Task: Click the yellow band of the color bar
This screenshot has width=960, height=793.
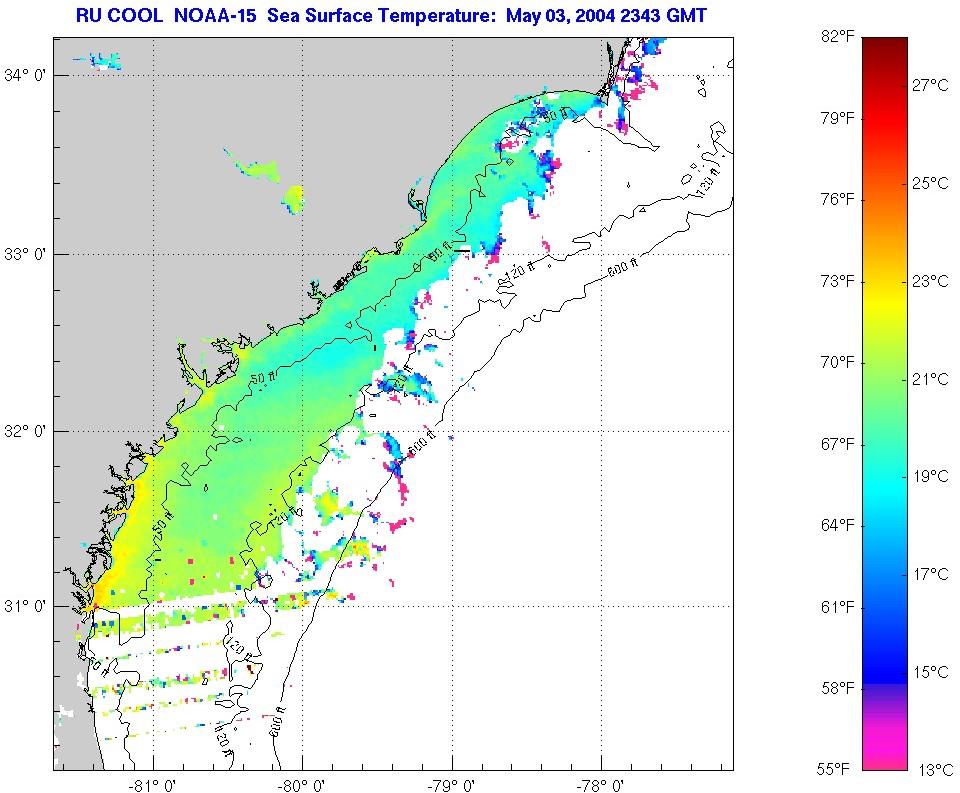Action: tap(885, 300)
